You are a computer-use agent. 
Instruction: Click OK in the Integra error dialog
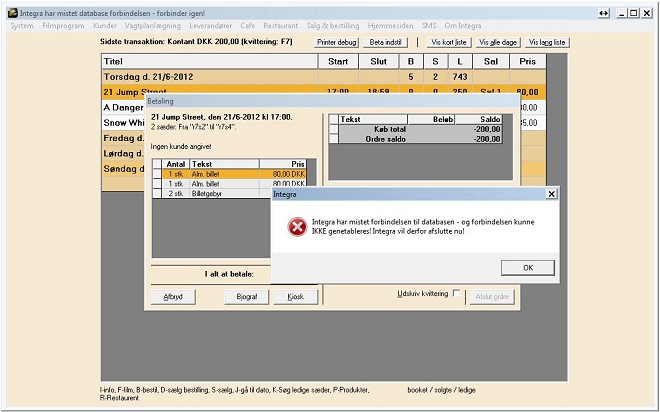click(528, 268)
